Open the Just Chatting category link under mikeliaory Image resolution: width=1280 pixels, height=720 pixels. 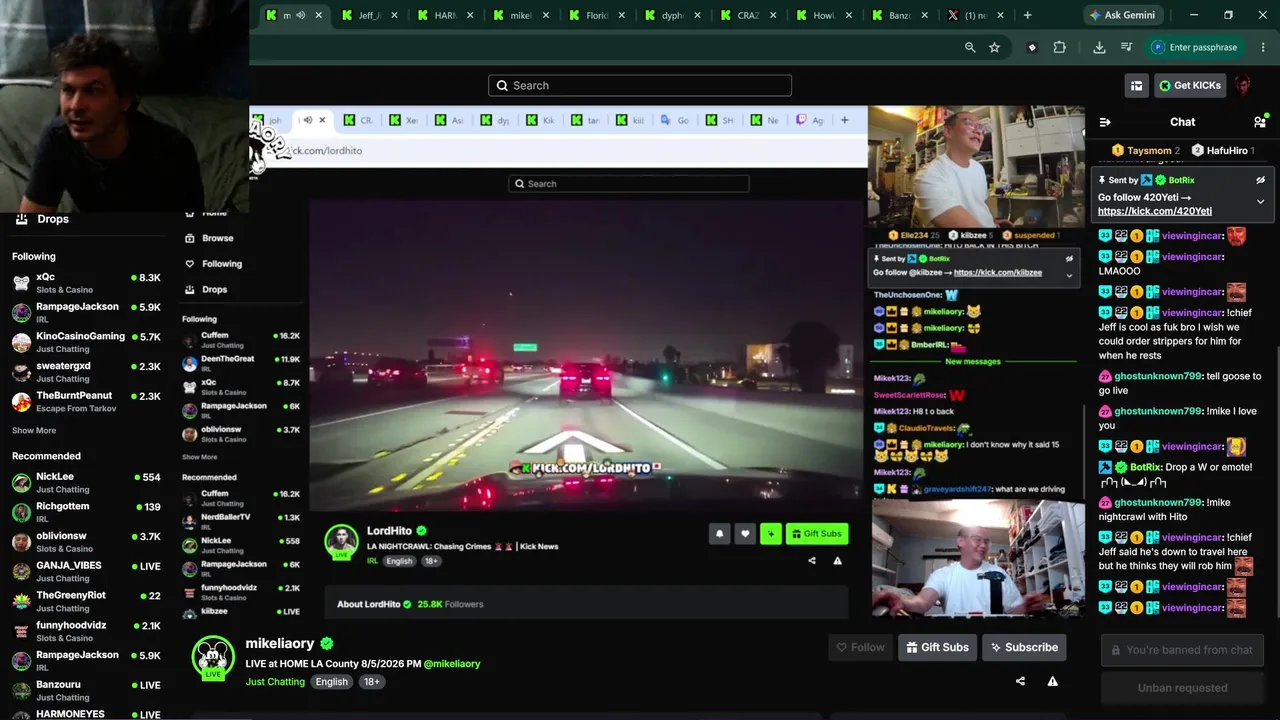[275, 682]
